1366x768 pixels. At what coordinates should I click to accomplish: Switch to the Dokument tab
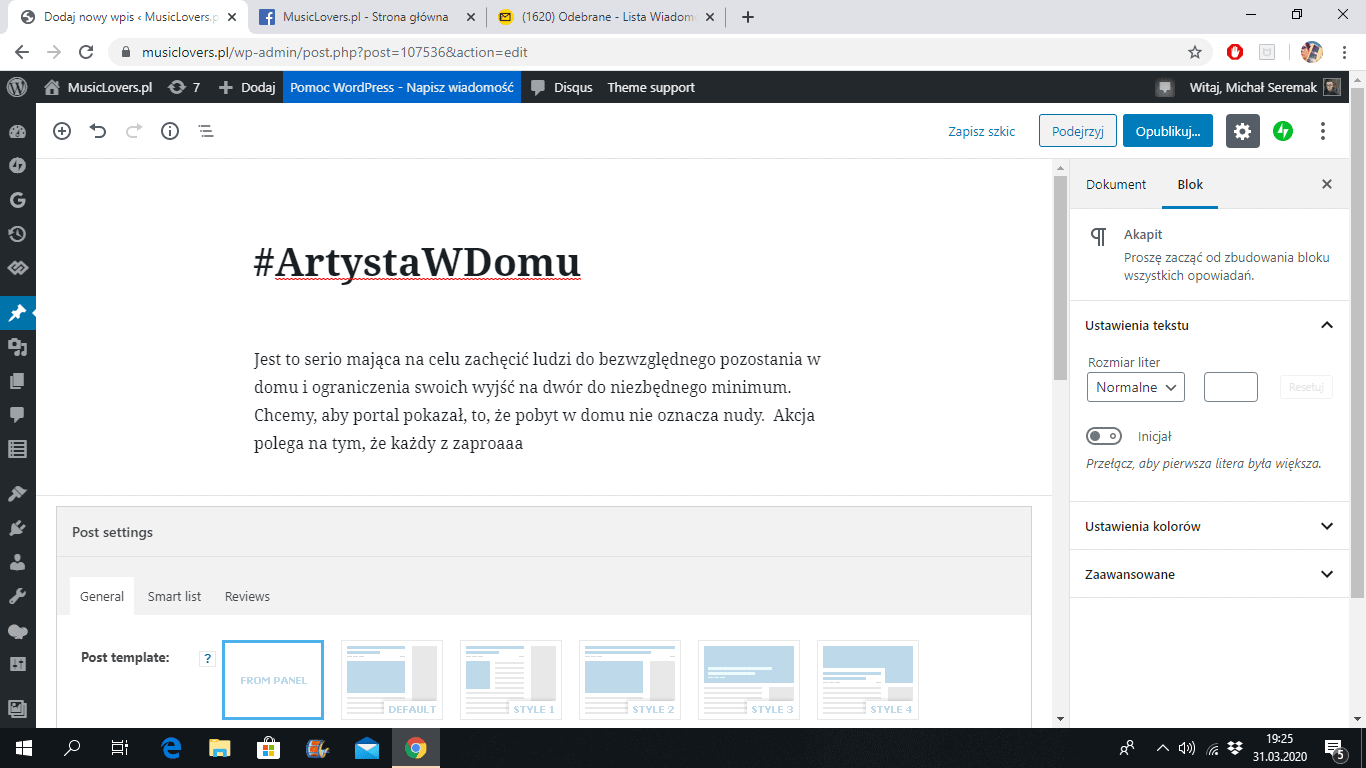1116,184
